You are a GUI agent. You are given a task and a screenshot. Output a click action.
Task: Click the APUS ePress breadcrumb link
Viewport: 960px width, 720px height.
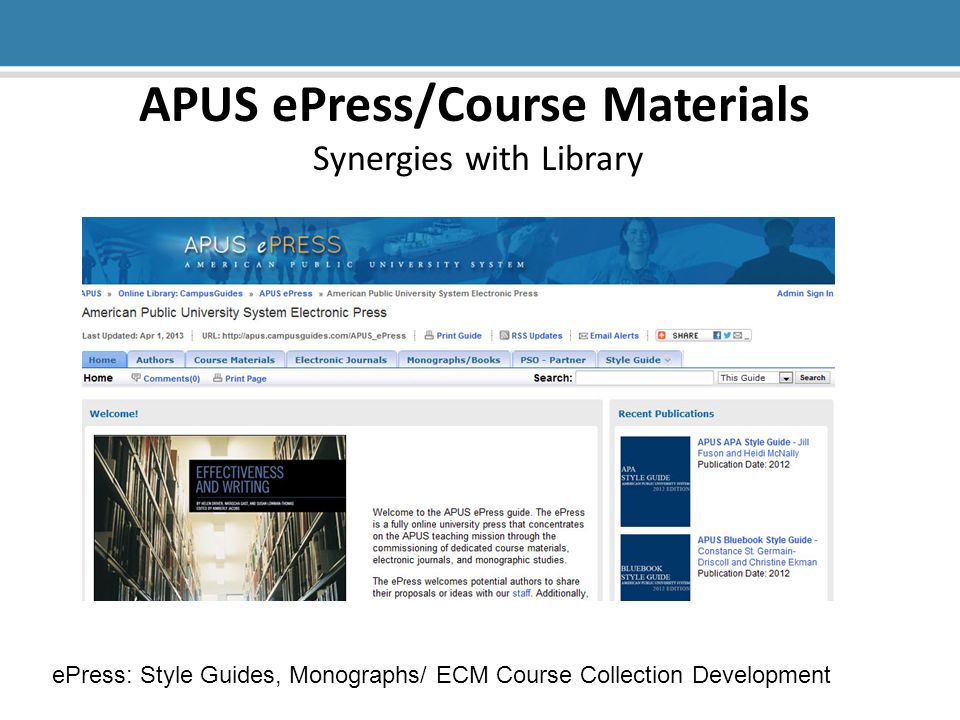[285, 293]
